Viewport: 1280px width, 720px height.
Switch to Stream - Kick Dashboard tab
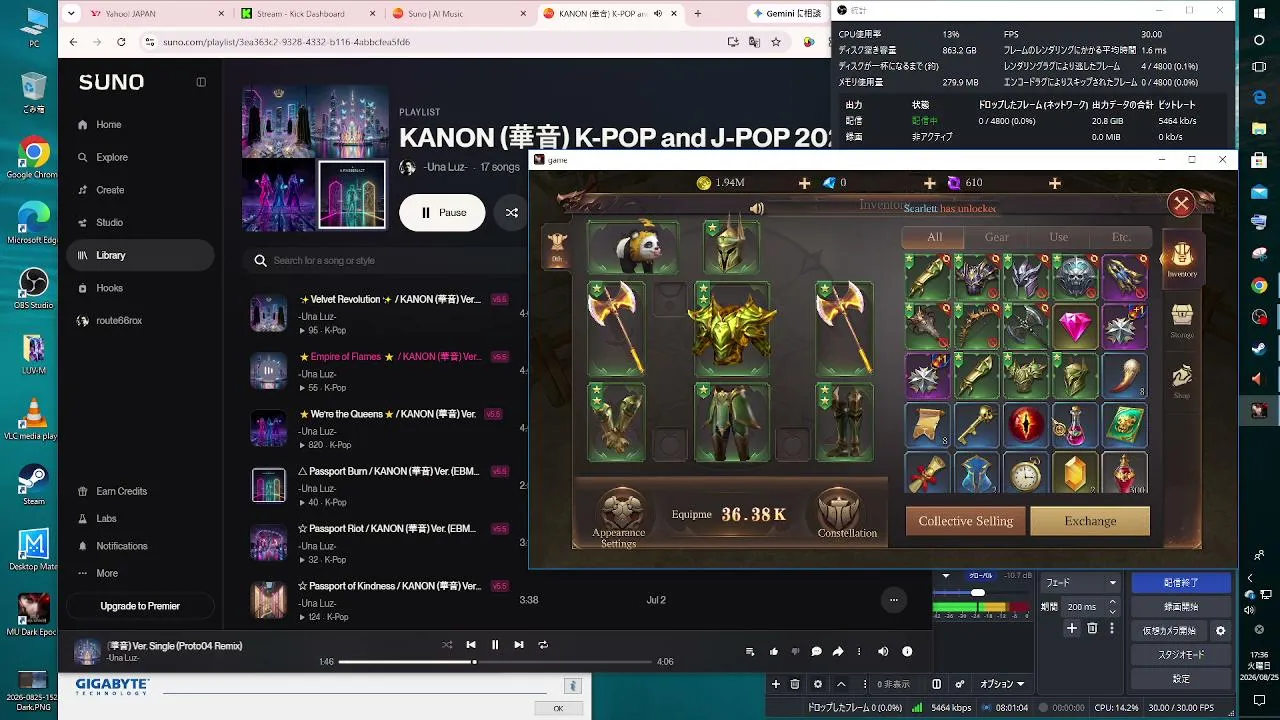[307, 14]
